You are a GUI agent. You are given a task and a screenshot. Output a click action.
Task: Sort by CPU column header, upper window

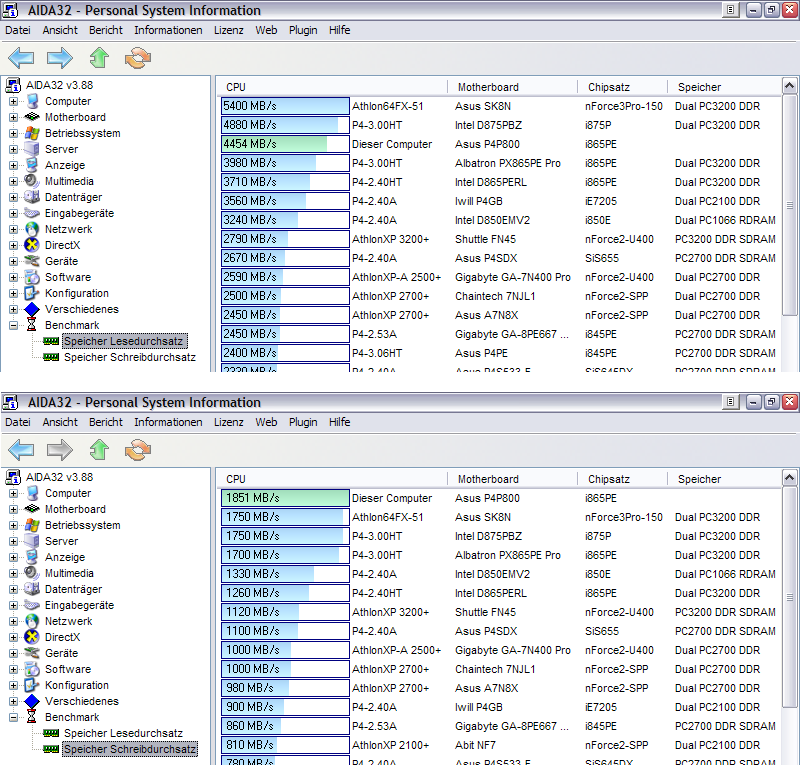(x=332, y=87)
